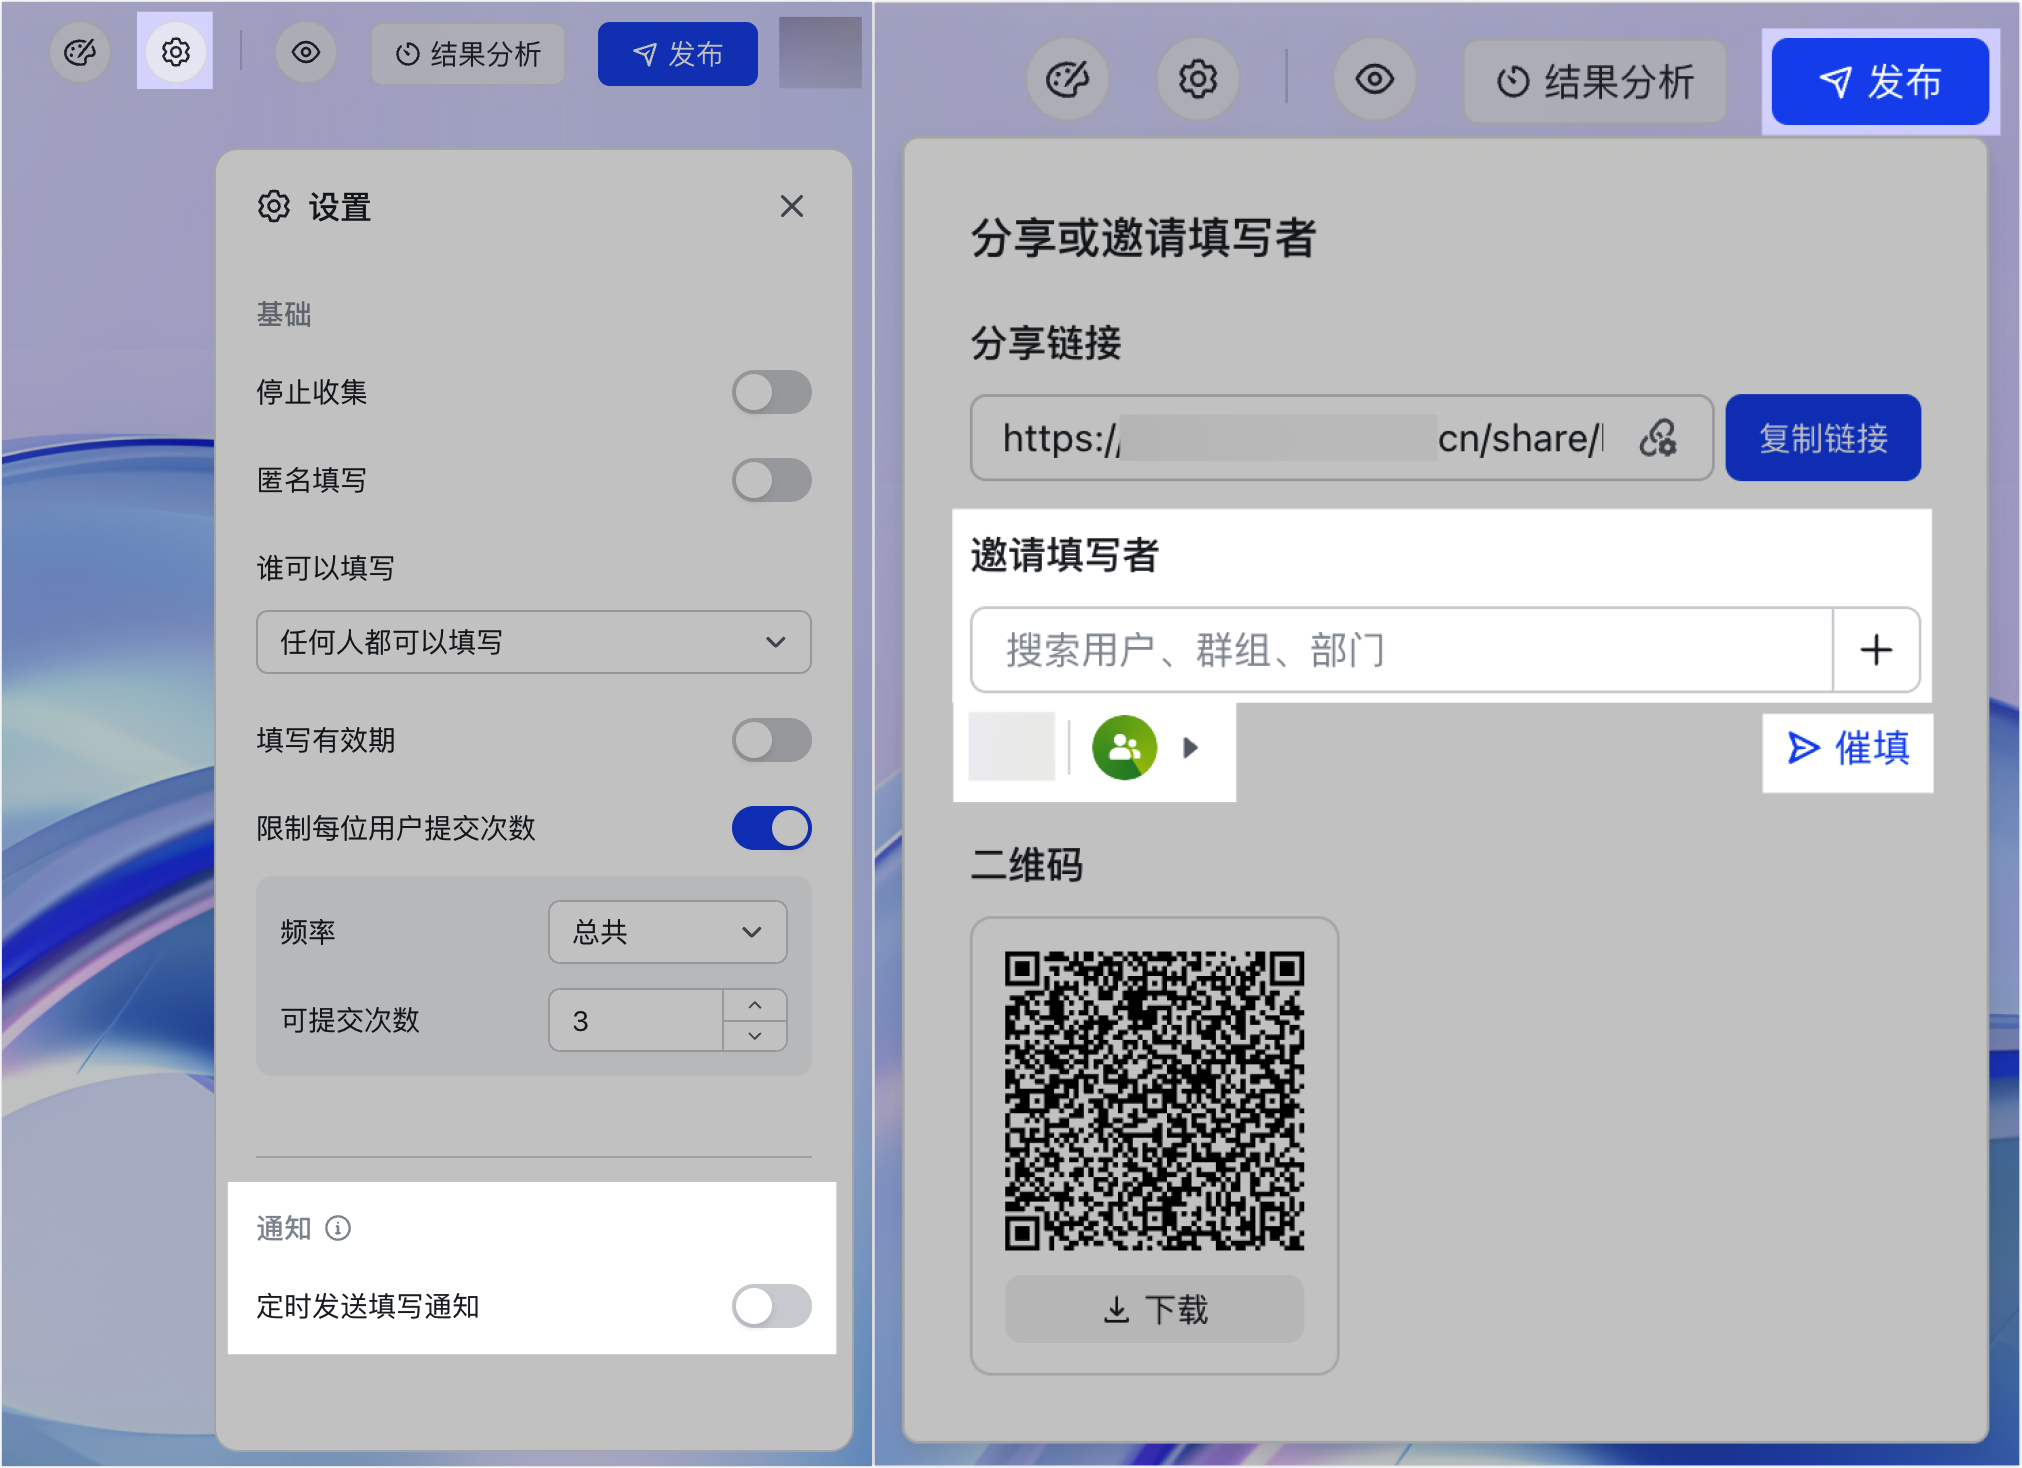Click the 搜索用户、群组、部门 search field
2022x1468 pixels.
(1402, 650)
